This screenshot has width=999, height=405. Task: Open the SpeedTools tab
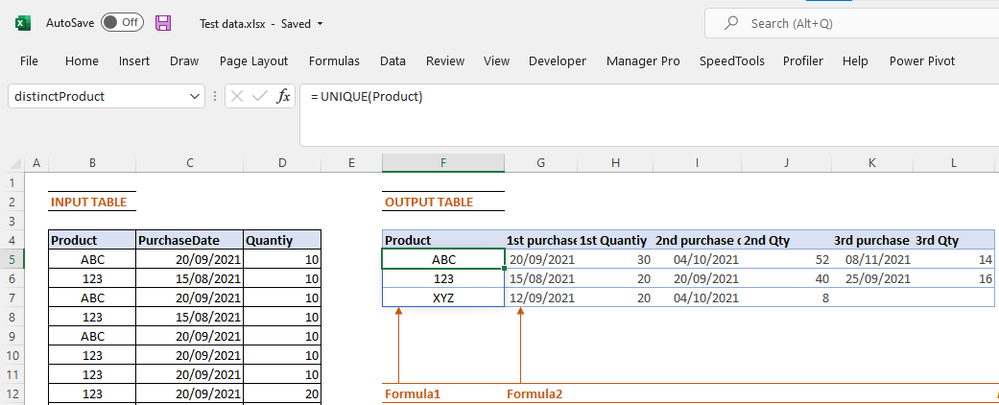[731, 61]
